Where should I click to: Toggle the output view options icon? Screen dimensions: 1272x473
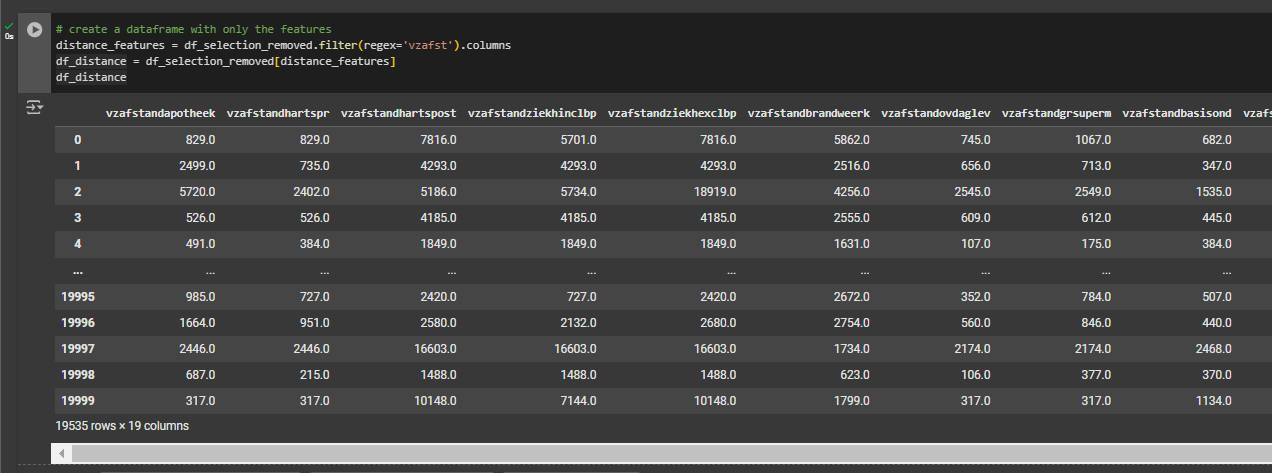(34, 106)
